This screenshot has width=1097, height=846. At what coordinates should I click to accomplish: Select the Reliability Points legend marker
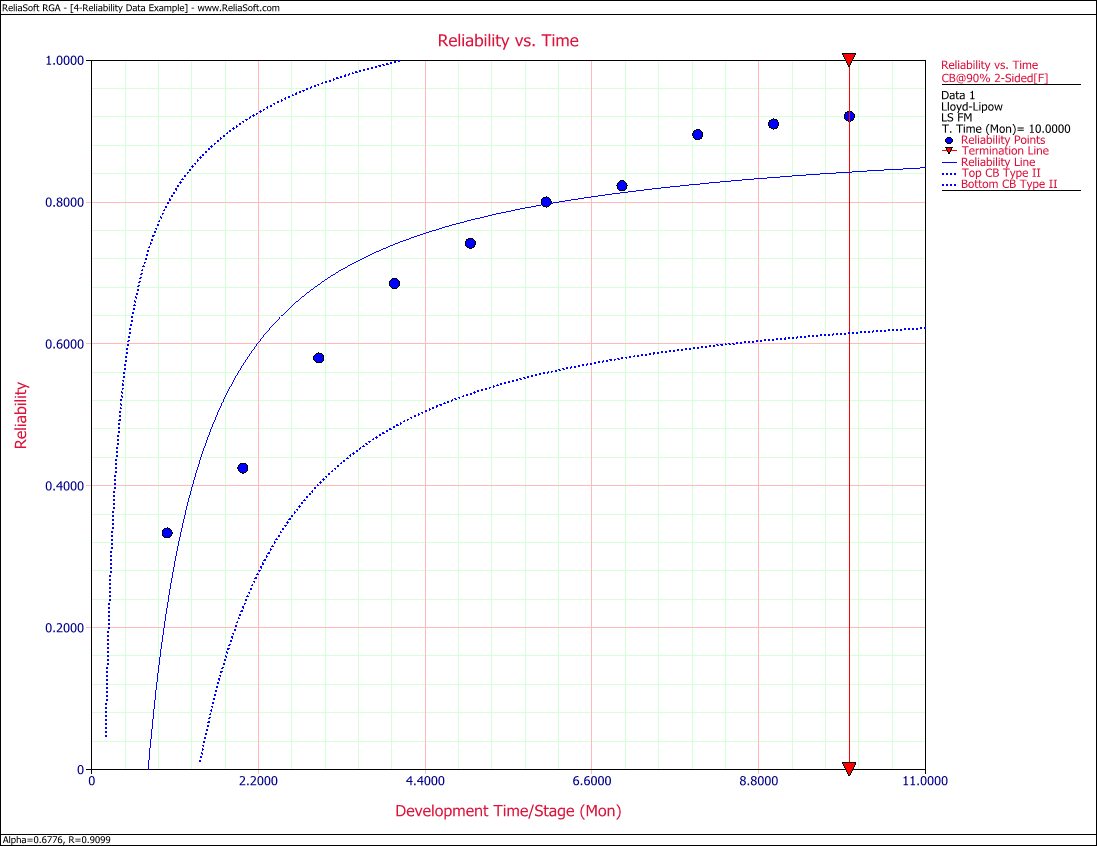[x=949, y=140]
